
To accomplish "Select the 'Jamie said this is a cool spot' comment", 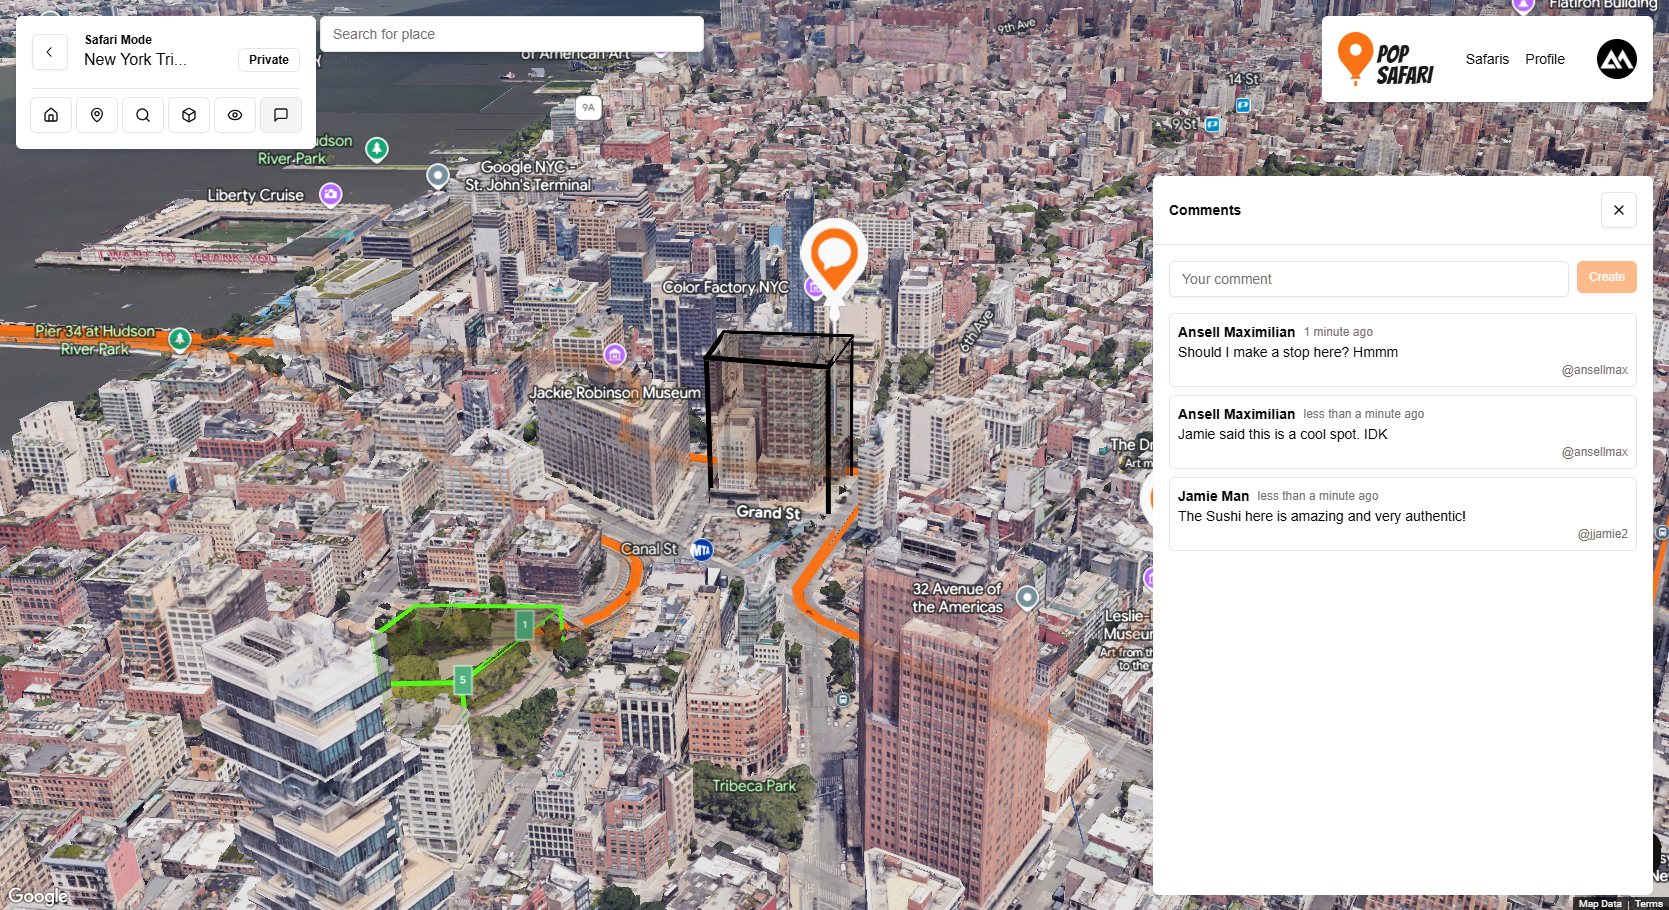I will (1403, 432).
